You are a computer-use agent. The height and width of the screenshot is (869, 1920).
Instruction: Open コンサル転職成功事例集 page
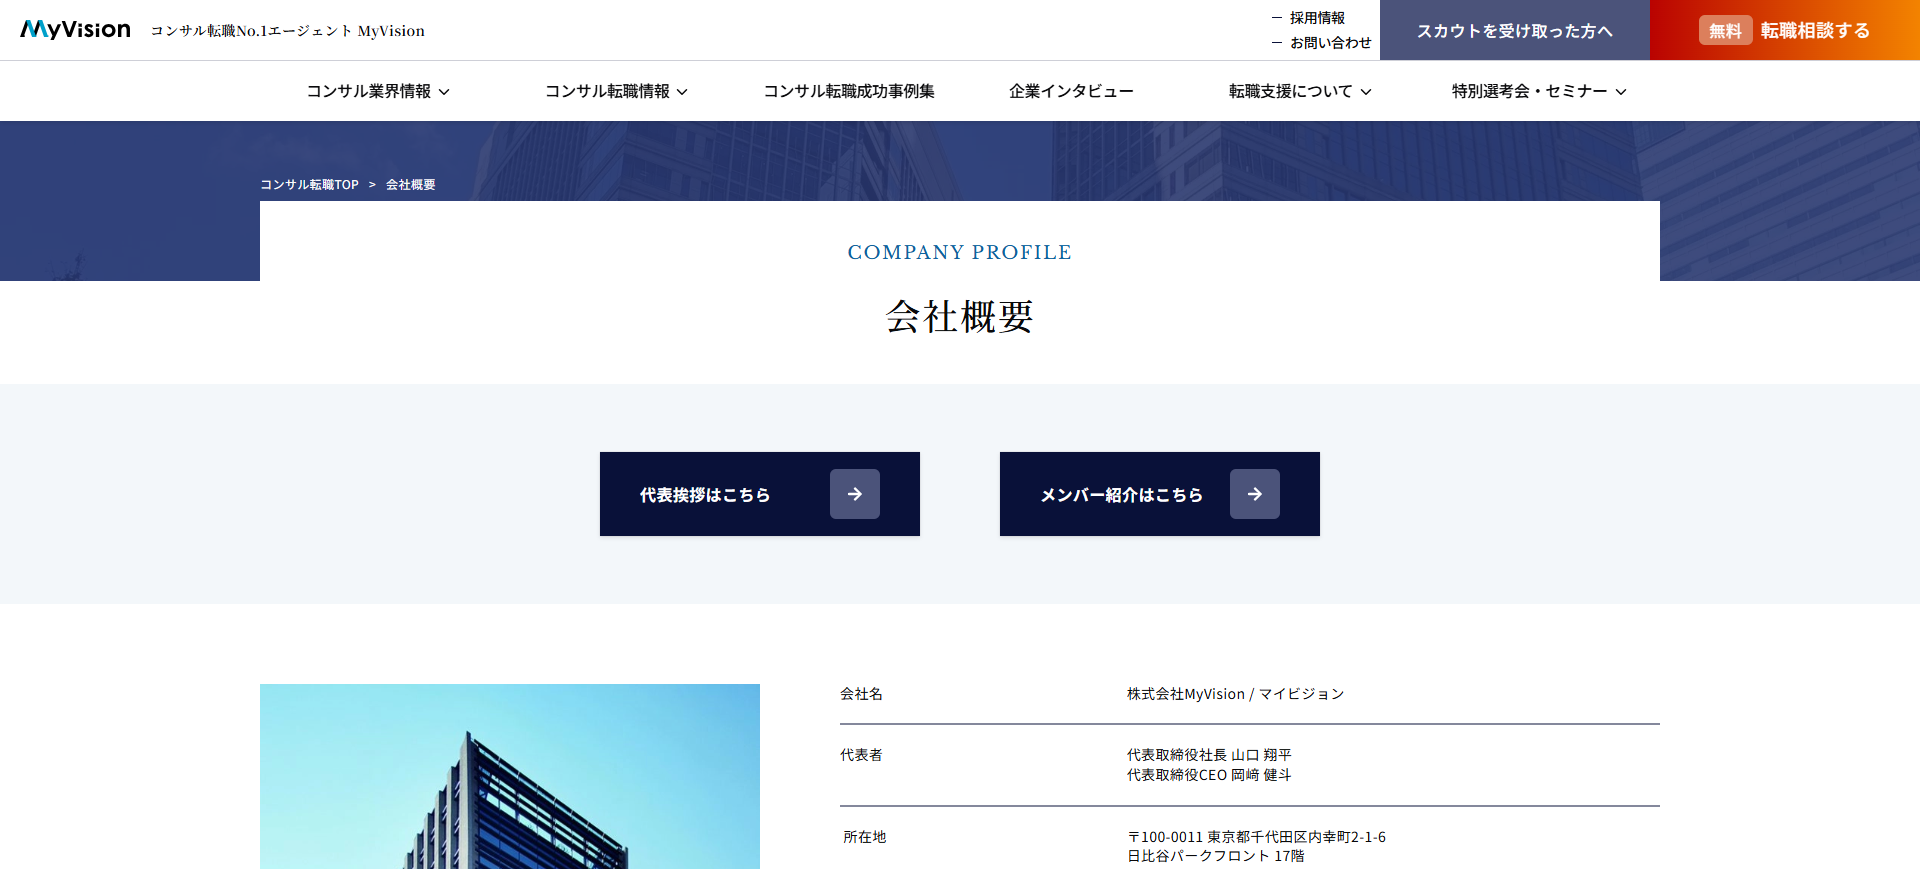click(849, 91)
